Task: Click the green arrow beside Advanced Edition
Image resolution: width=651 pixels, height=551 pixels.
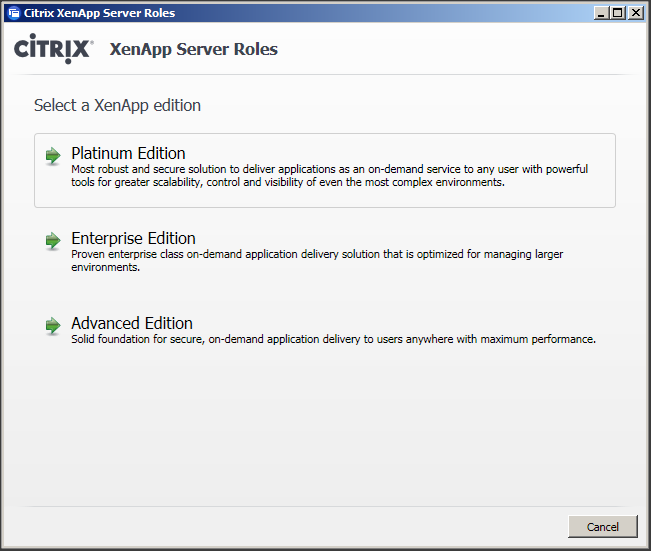Action: [53, 326]
